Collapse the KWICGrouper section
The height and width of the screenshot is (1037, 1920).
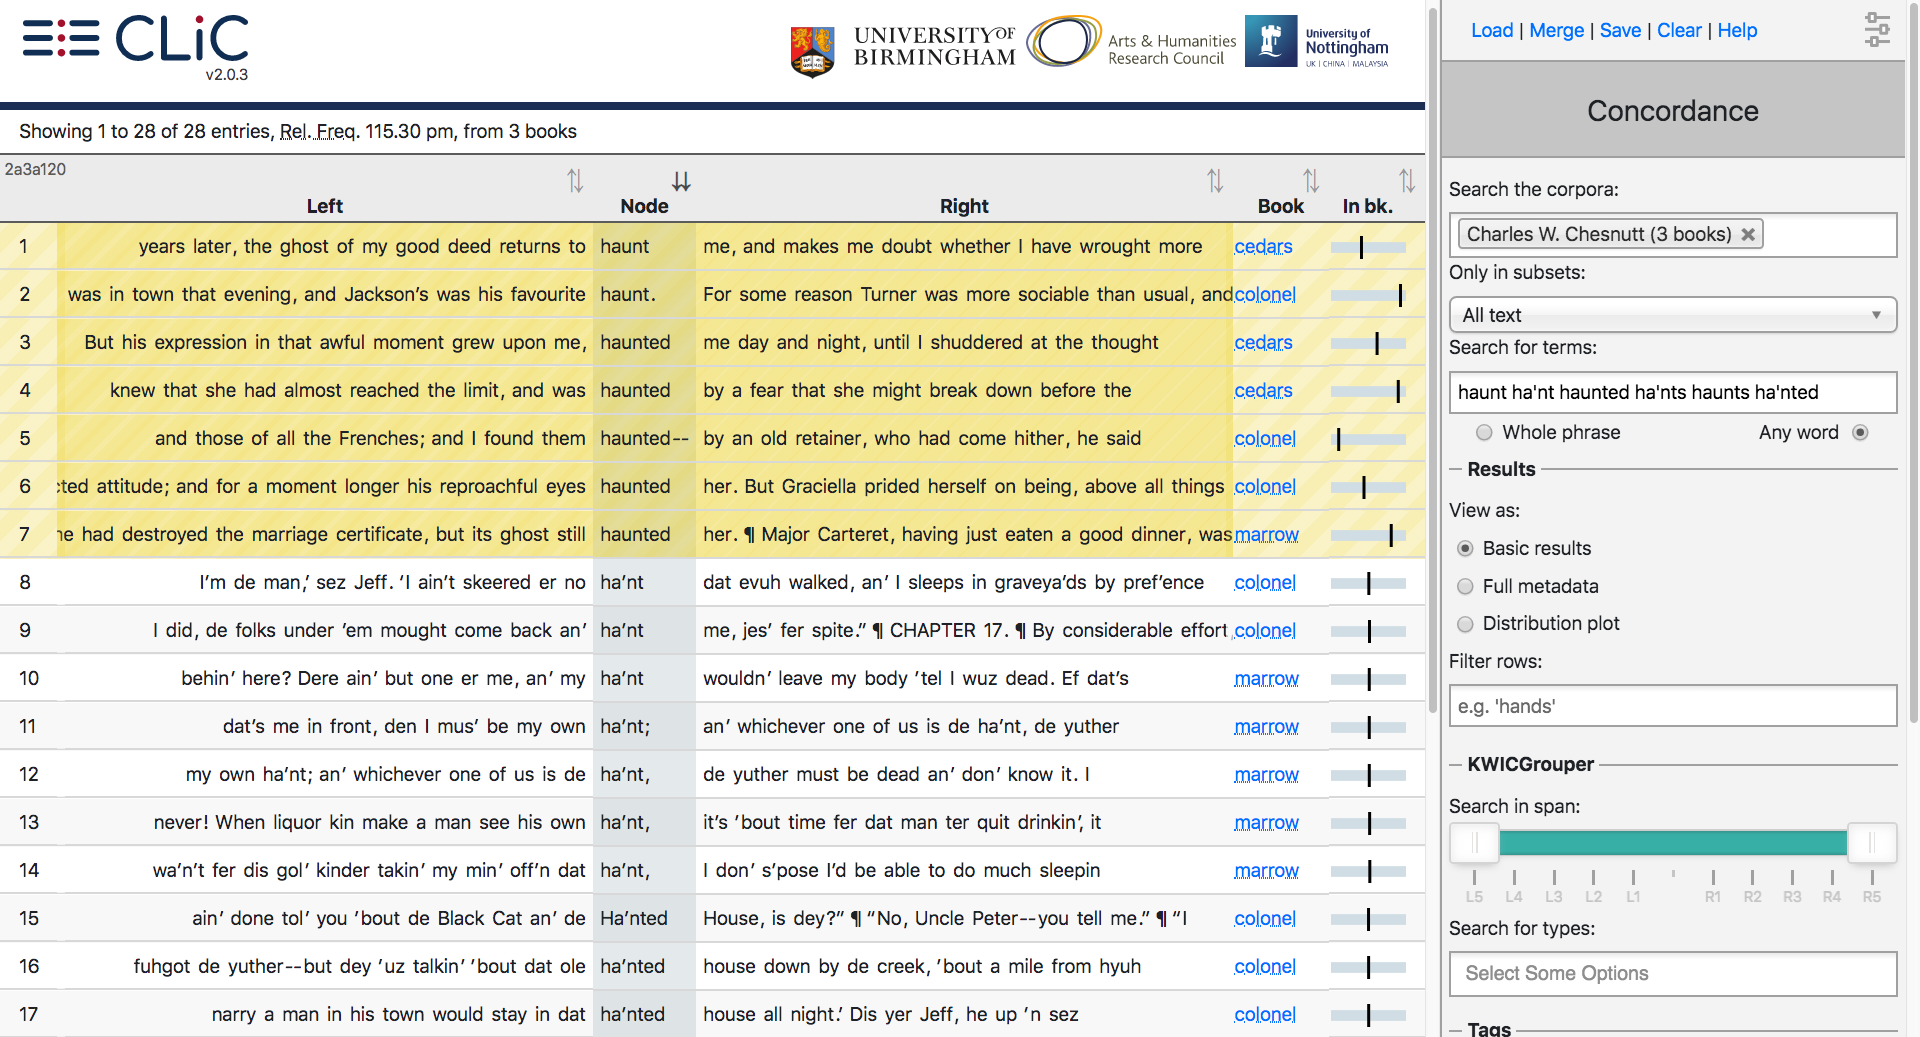[x=1530, y=765]
